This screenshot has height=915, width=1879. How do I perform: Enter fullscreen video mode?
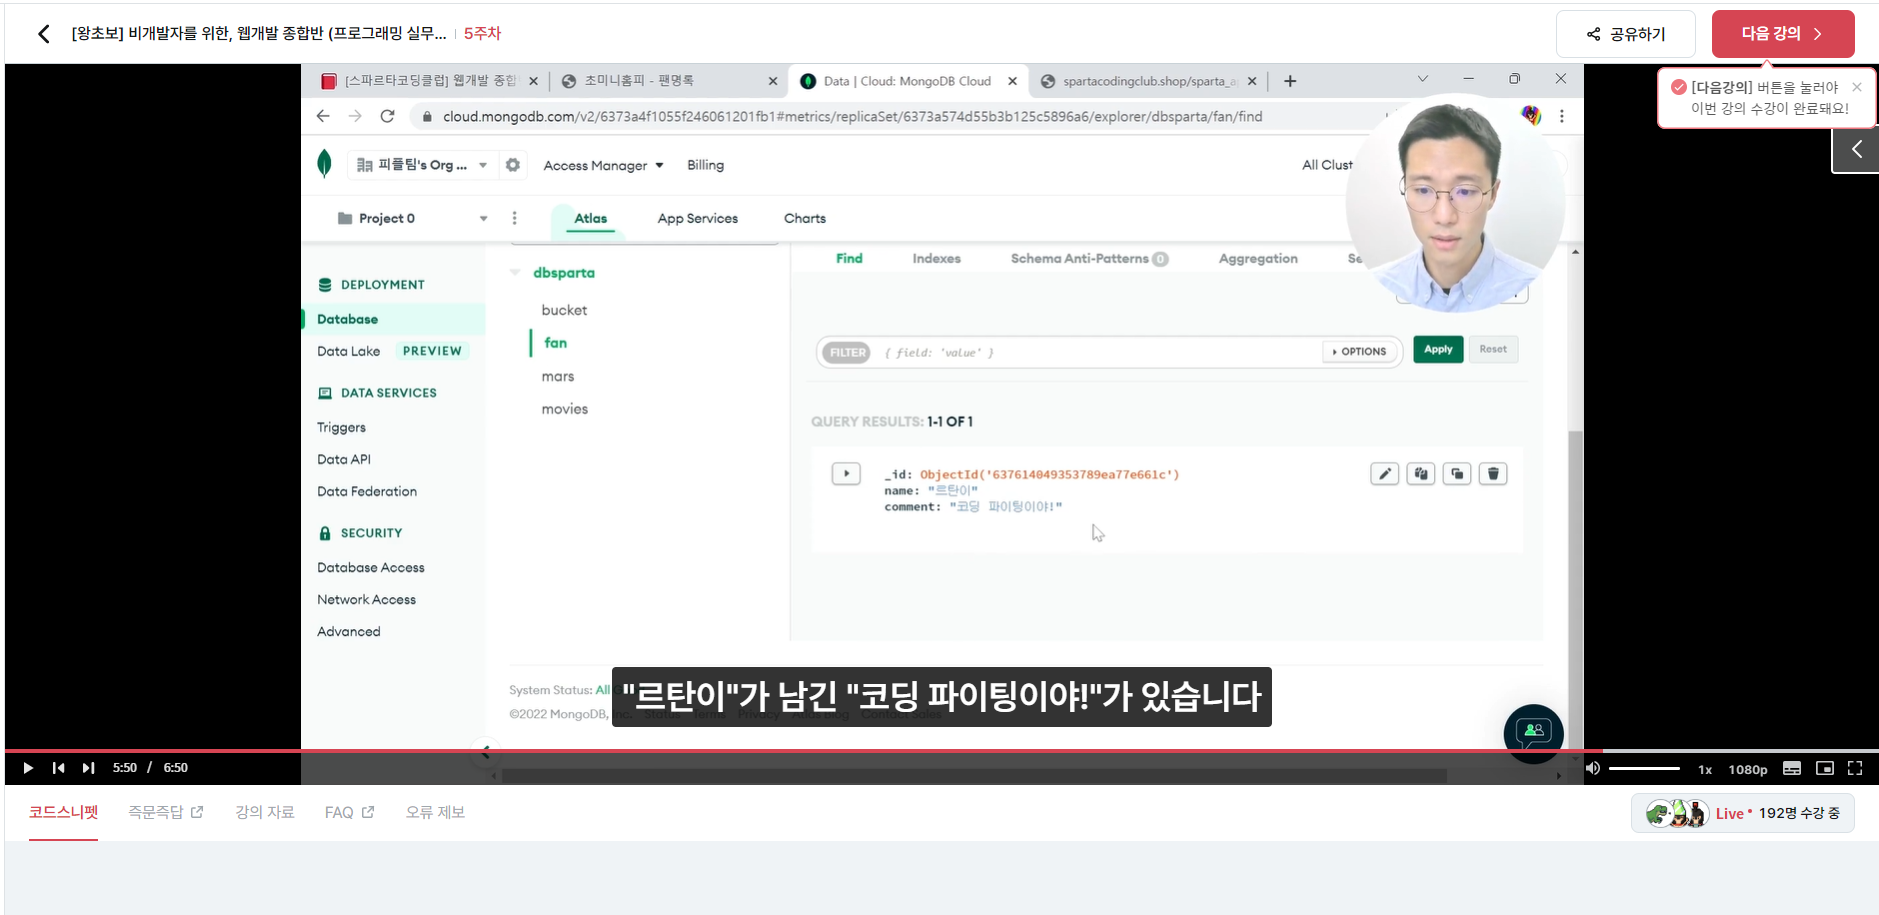(x=1855, y=768)
